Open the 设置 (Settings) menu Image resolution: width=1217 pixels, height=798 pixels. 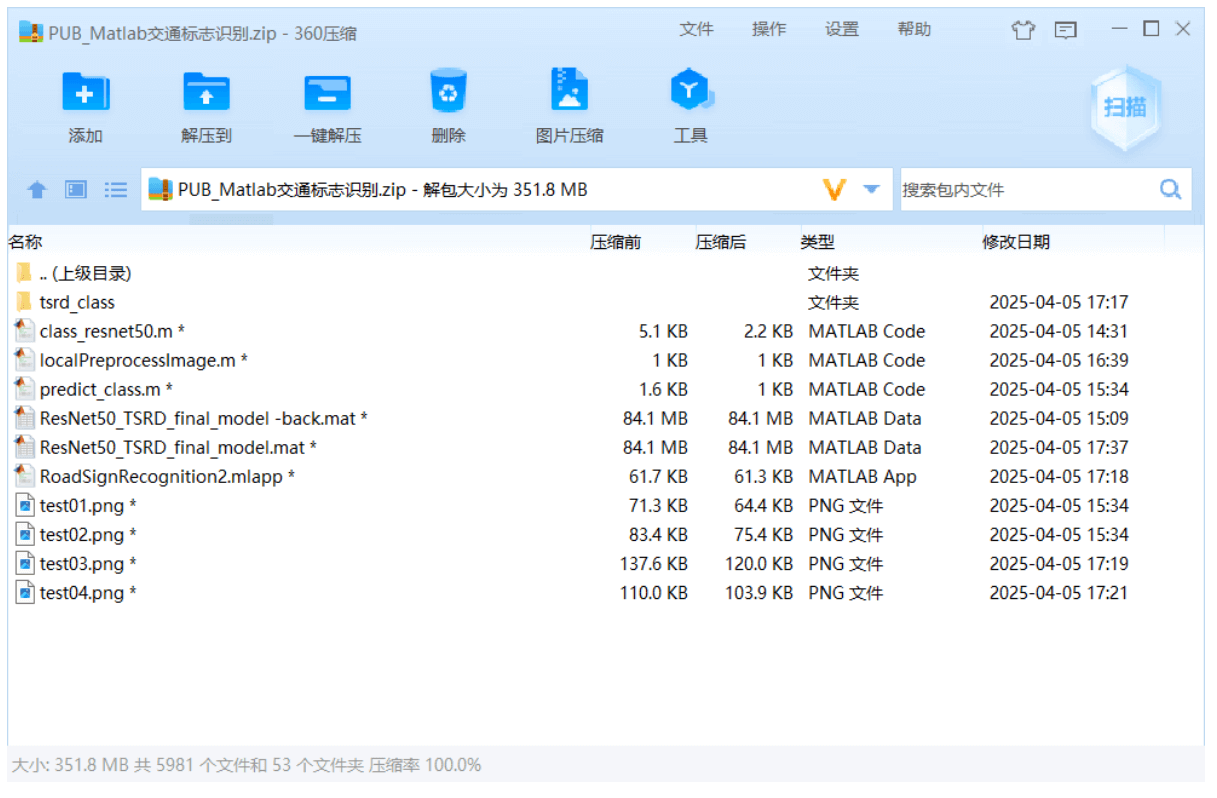pyautogui.click(x=841, y=30)
